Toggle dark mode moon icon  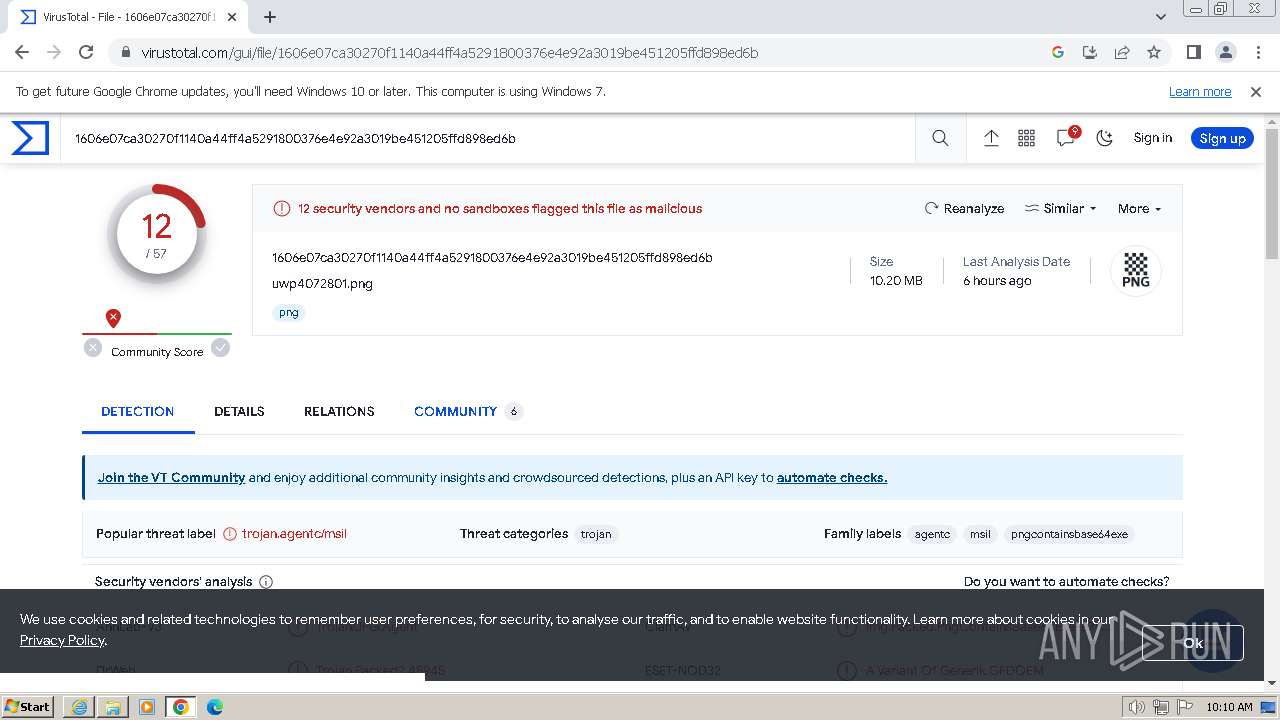click(1104, 138)
